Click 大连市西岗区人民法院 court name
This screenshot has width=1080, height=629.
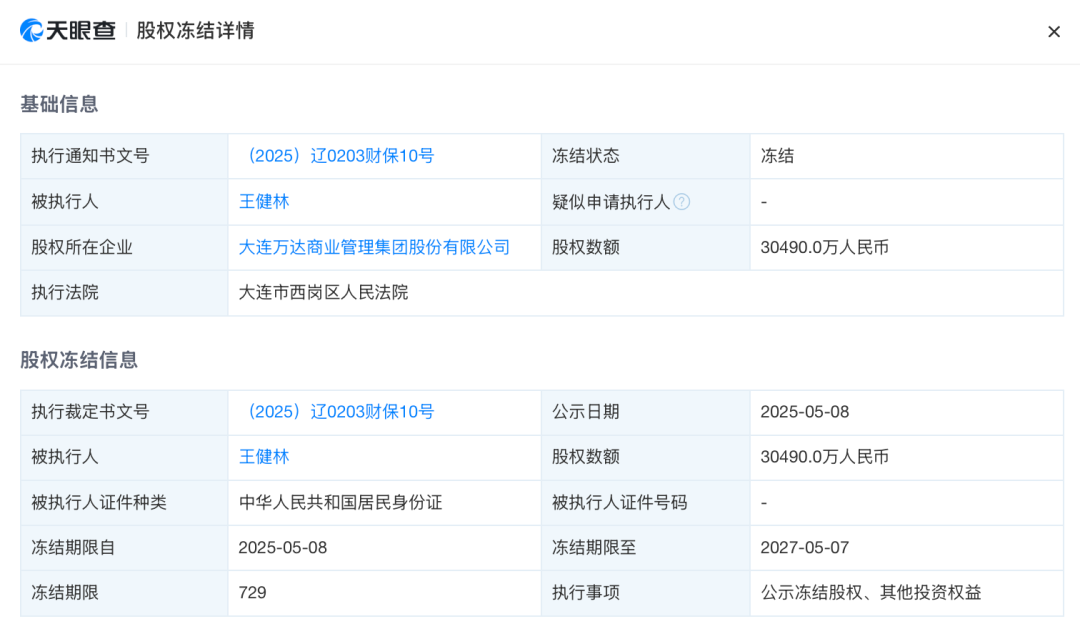tap(323, 293)
